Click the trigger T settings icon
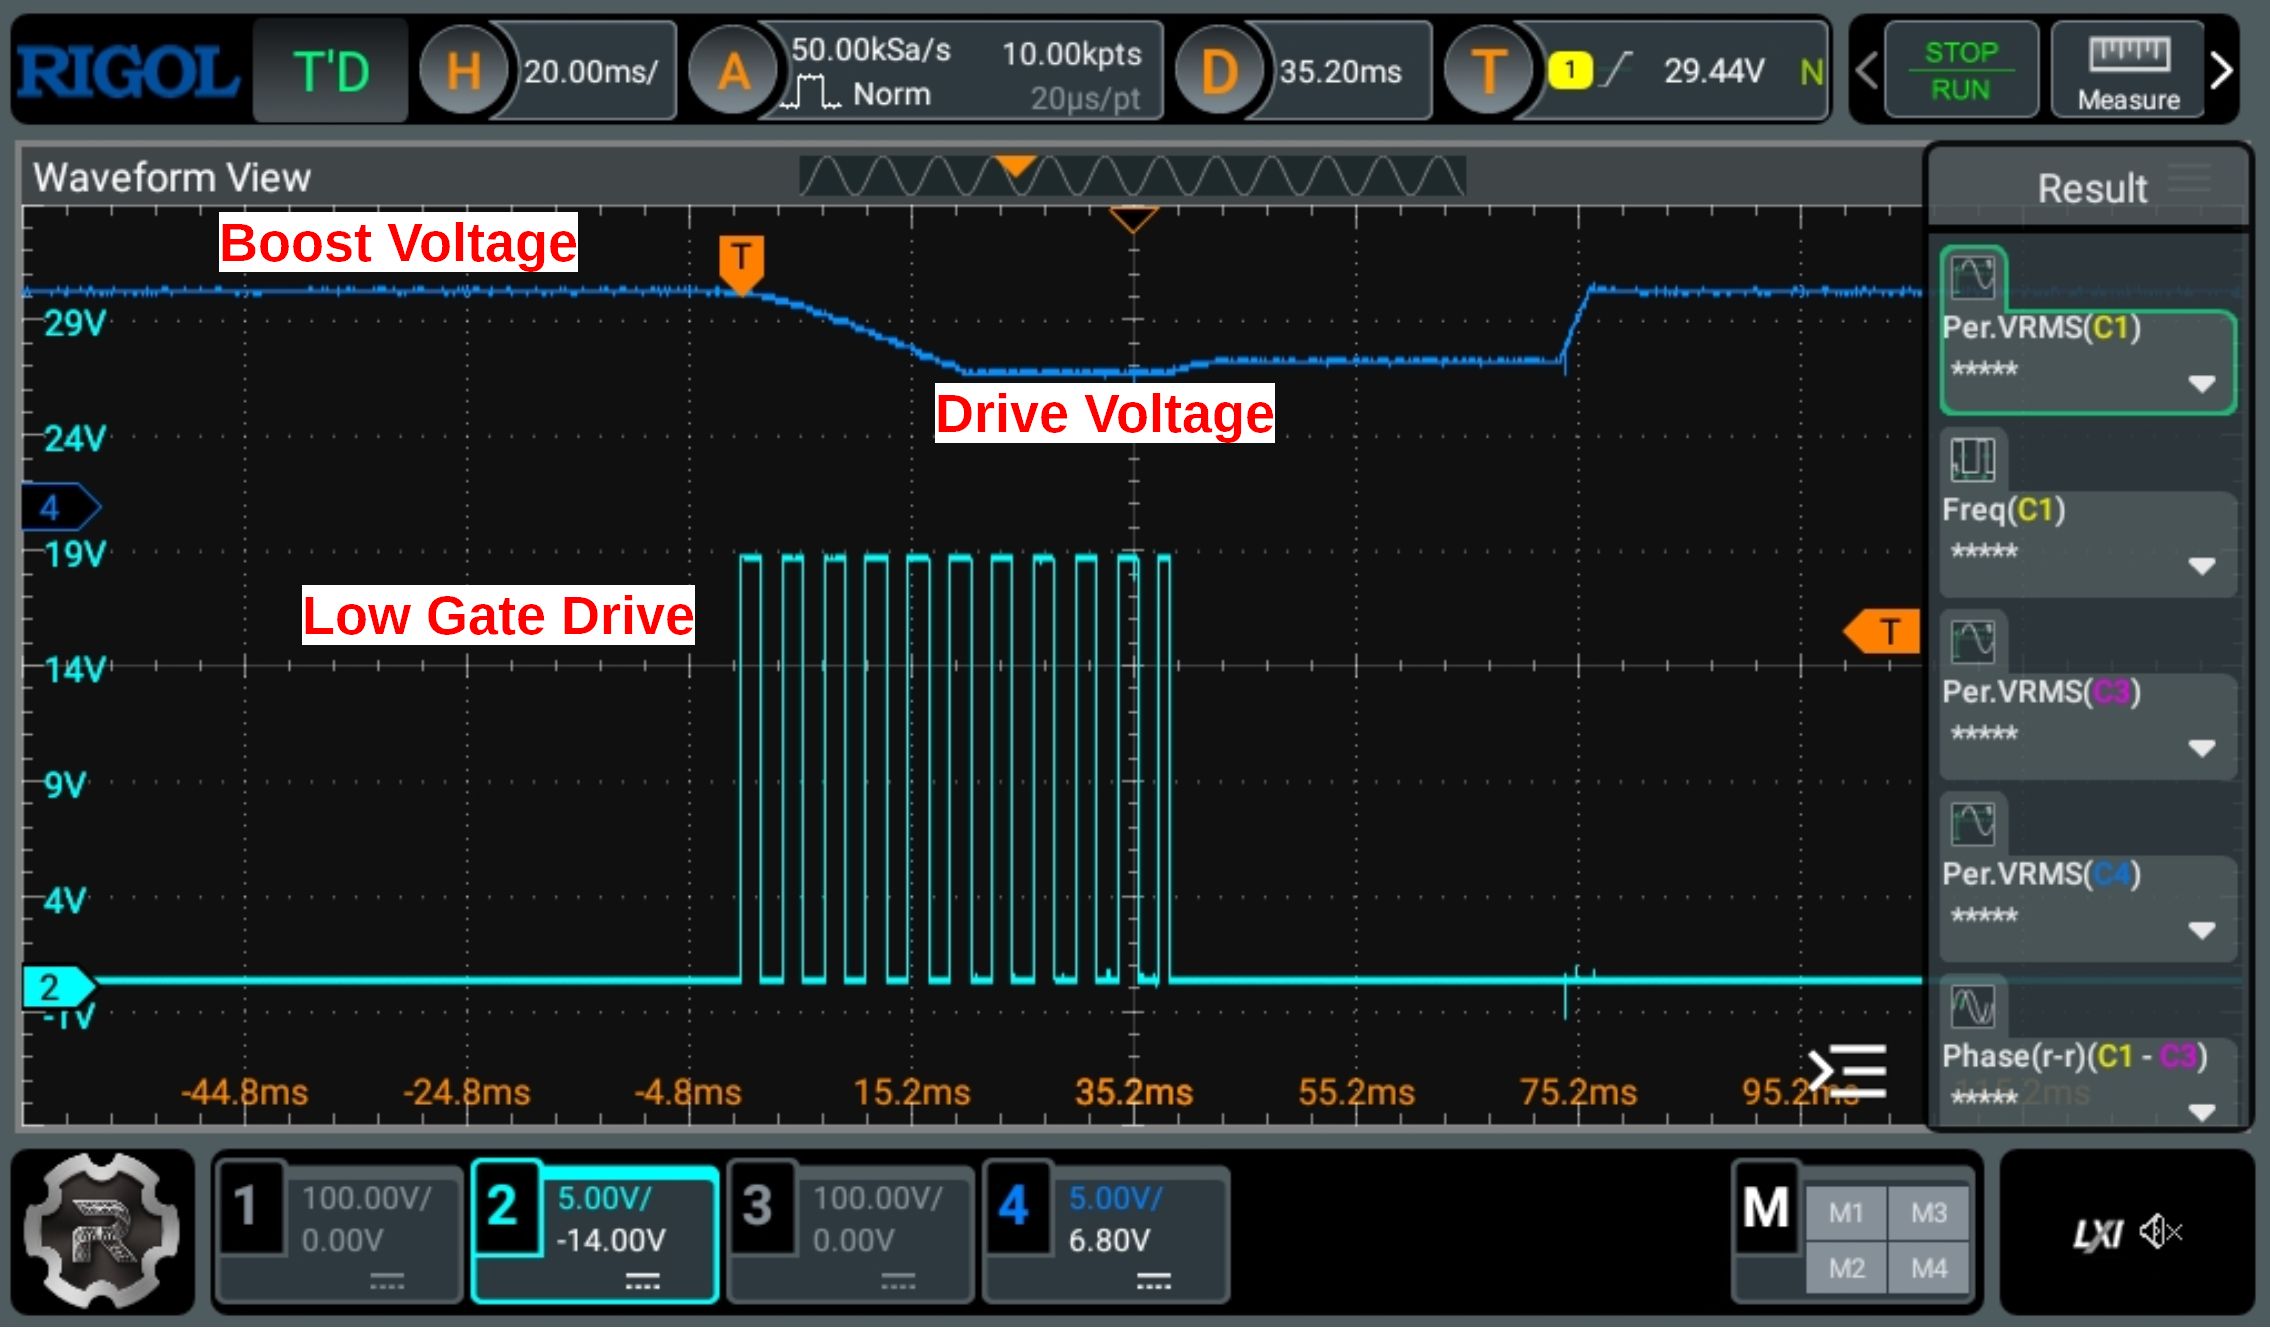The image size is (2270, 1329). (x=1488, y=71)
